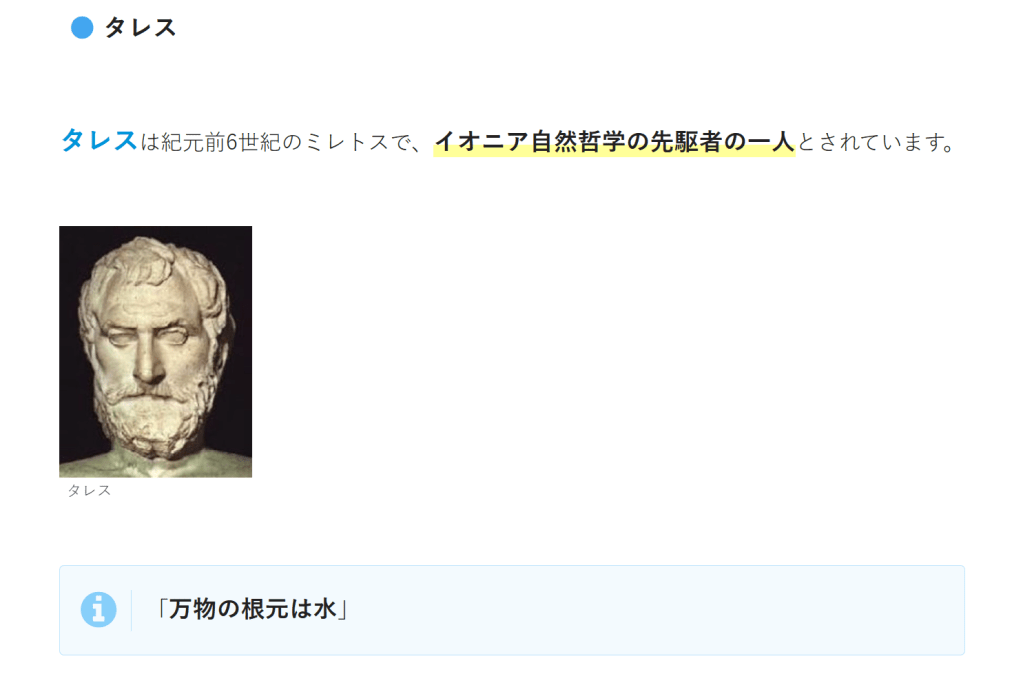
Task: Open the blue タレス link in the paragraph
Action: 99,140
